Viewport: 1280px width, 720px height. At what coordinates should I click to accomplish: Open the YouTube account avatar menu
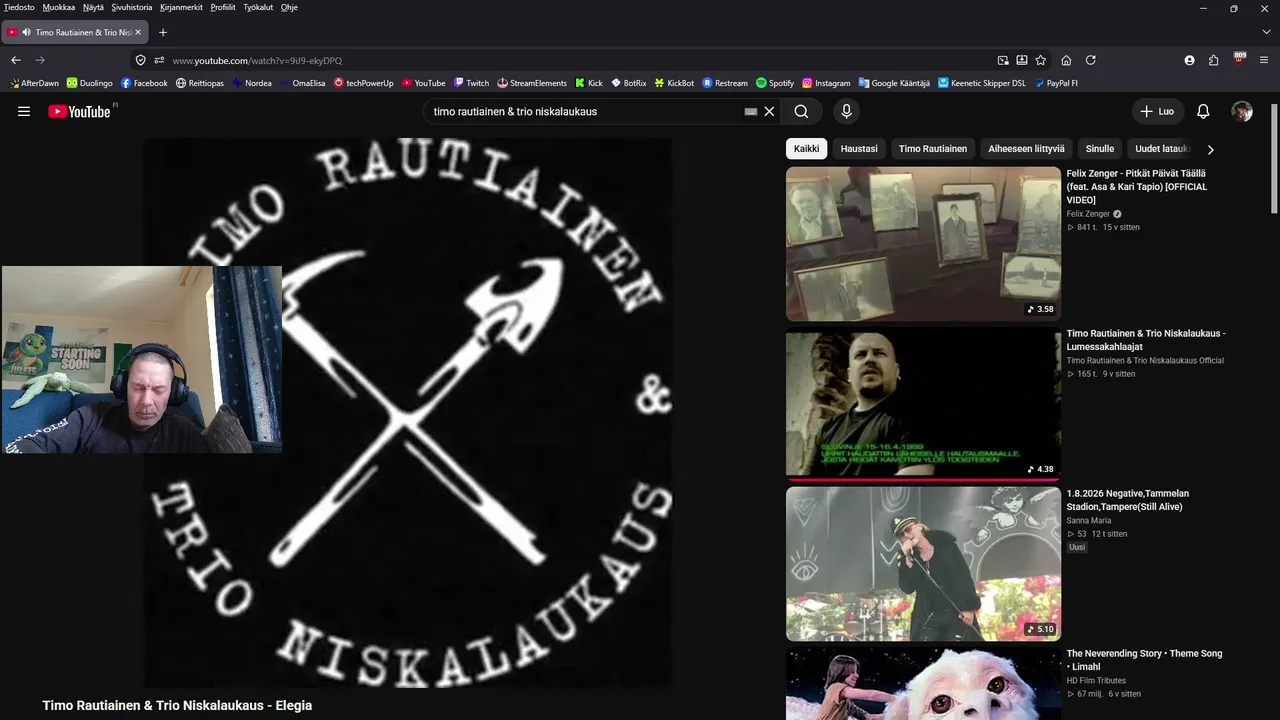pos(1242,111)
